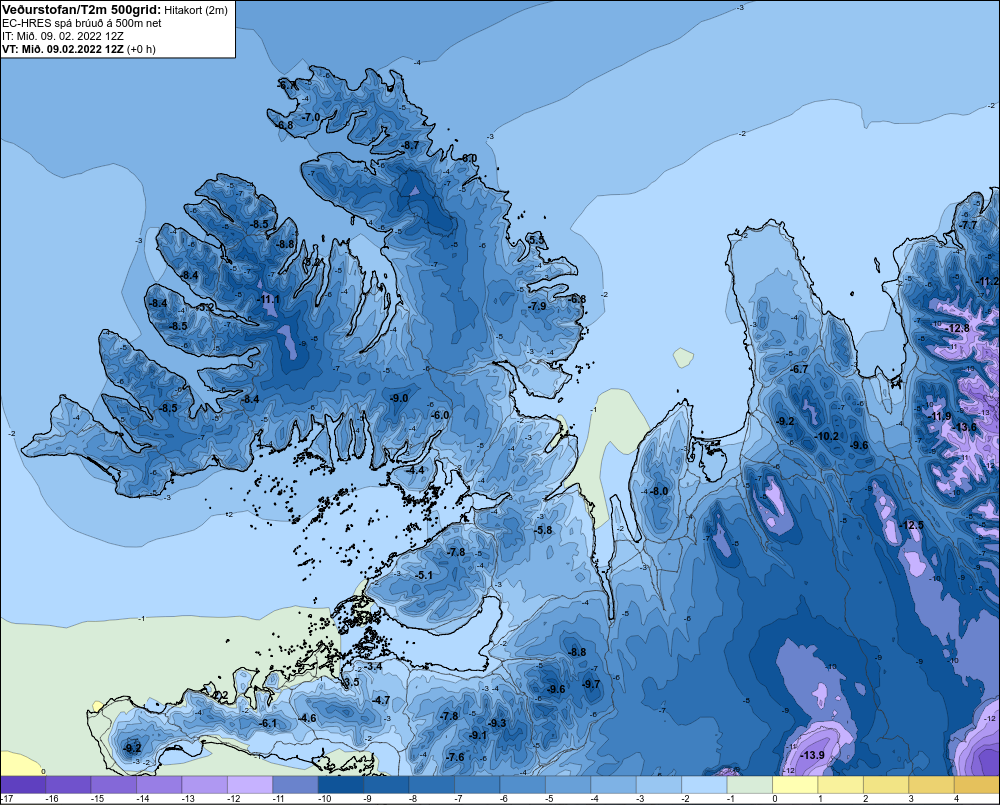Click the -13.9 temperature label
1000x805 pixels.
(x=812, y=755)
